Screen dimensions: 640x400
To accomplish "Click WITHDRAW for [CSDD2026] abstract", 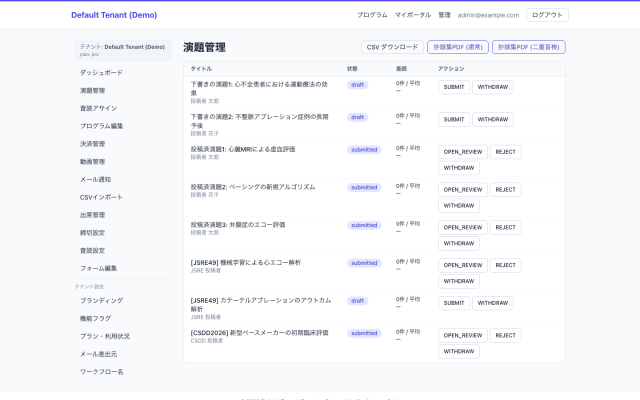I will pos(459,351).
